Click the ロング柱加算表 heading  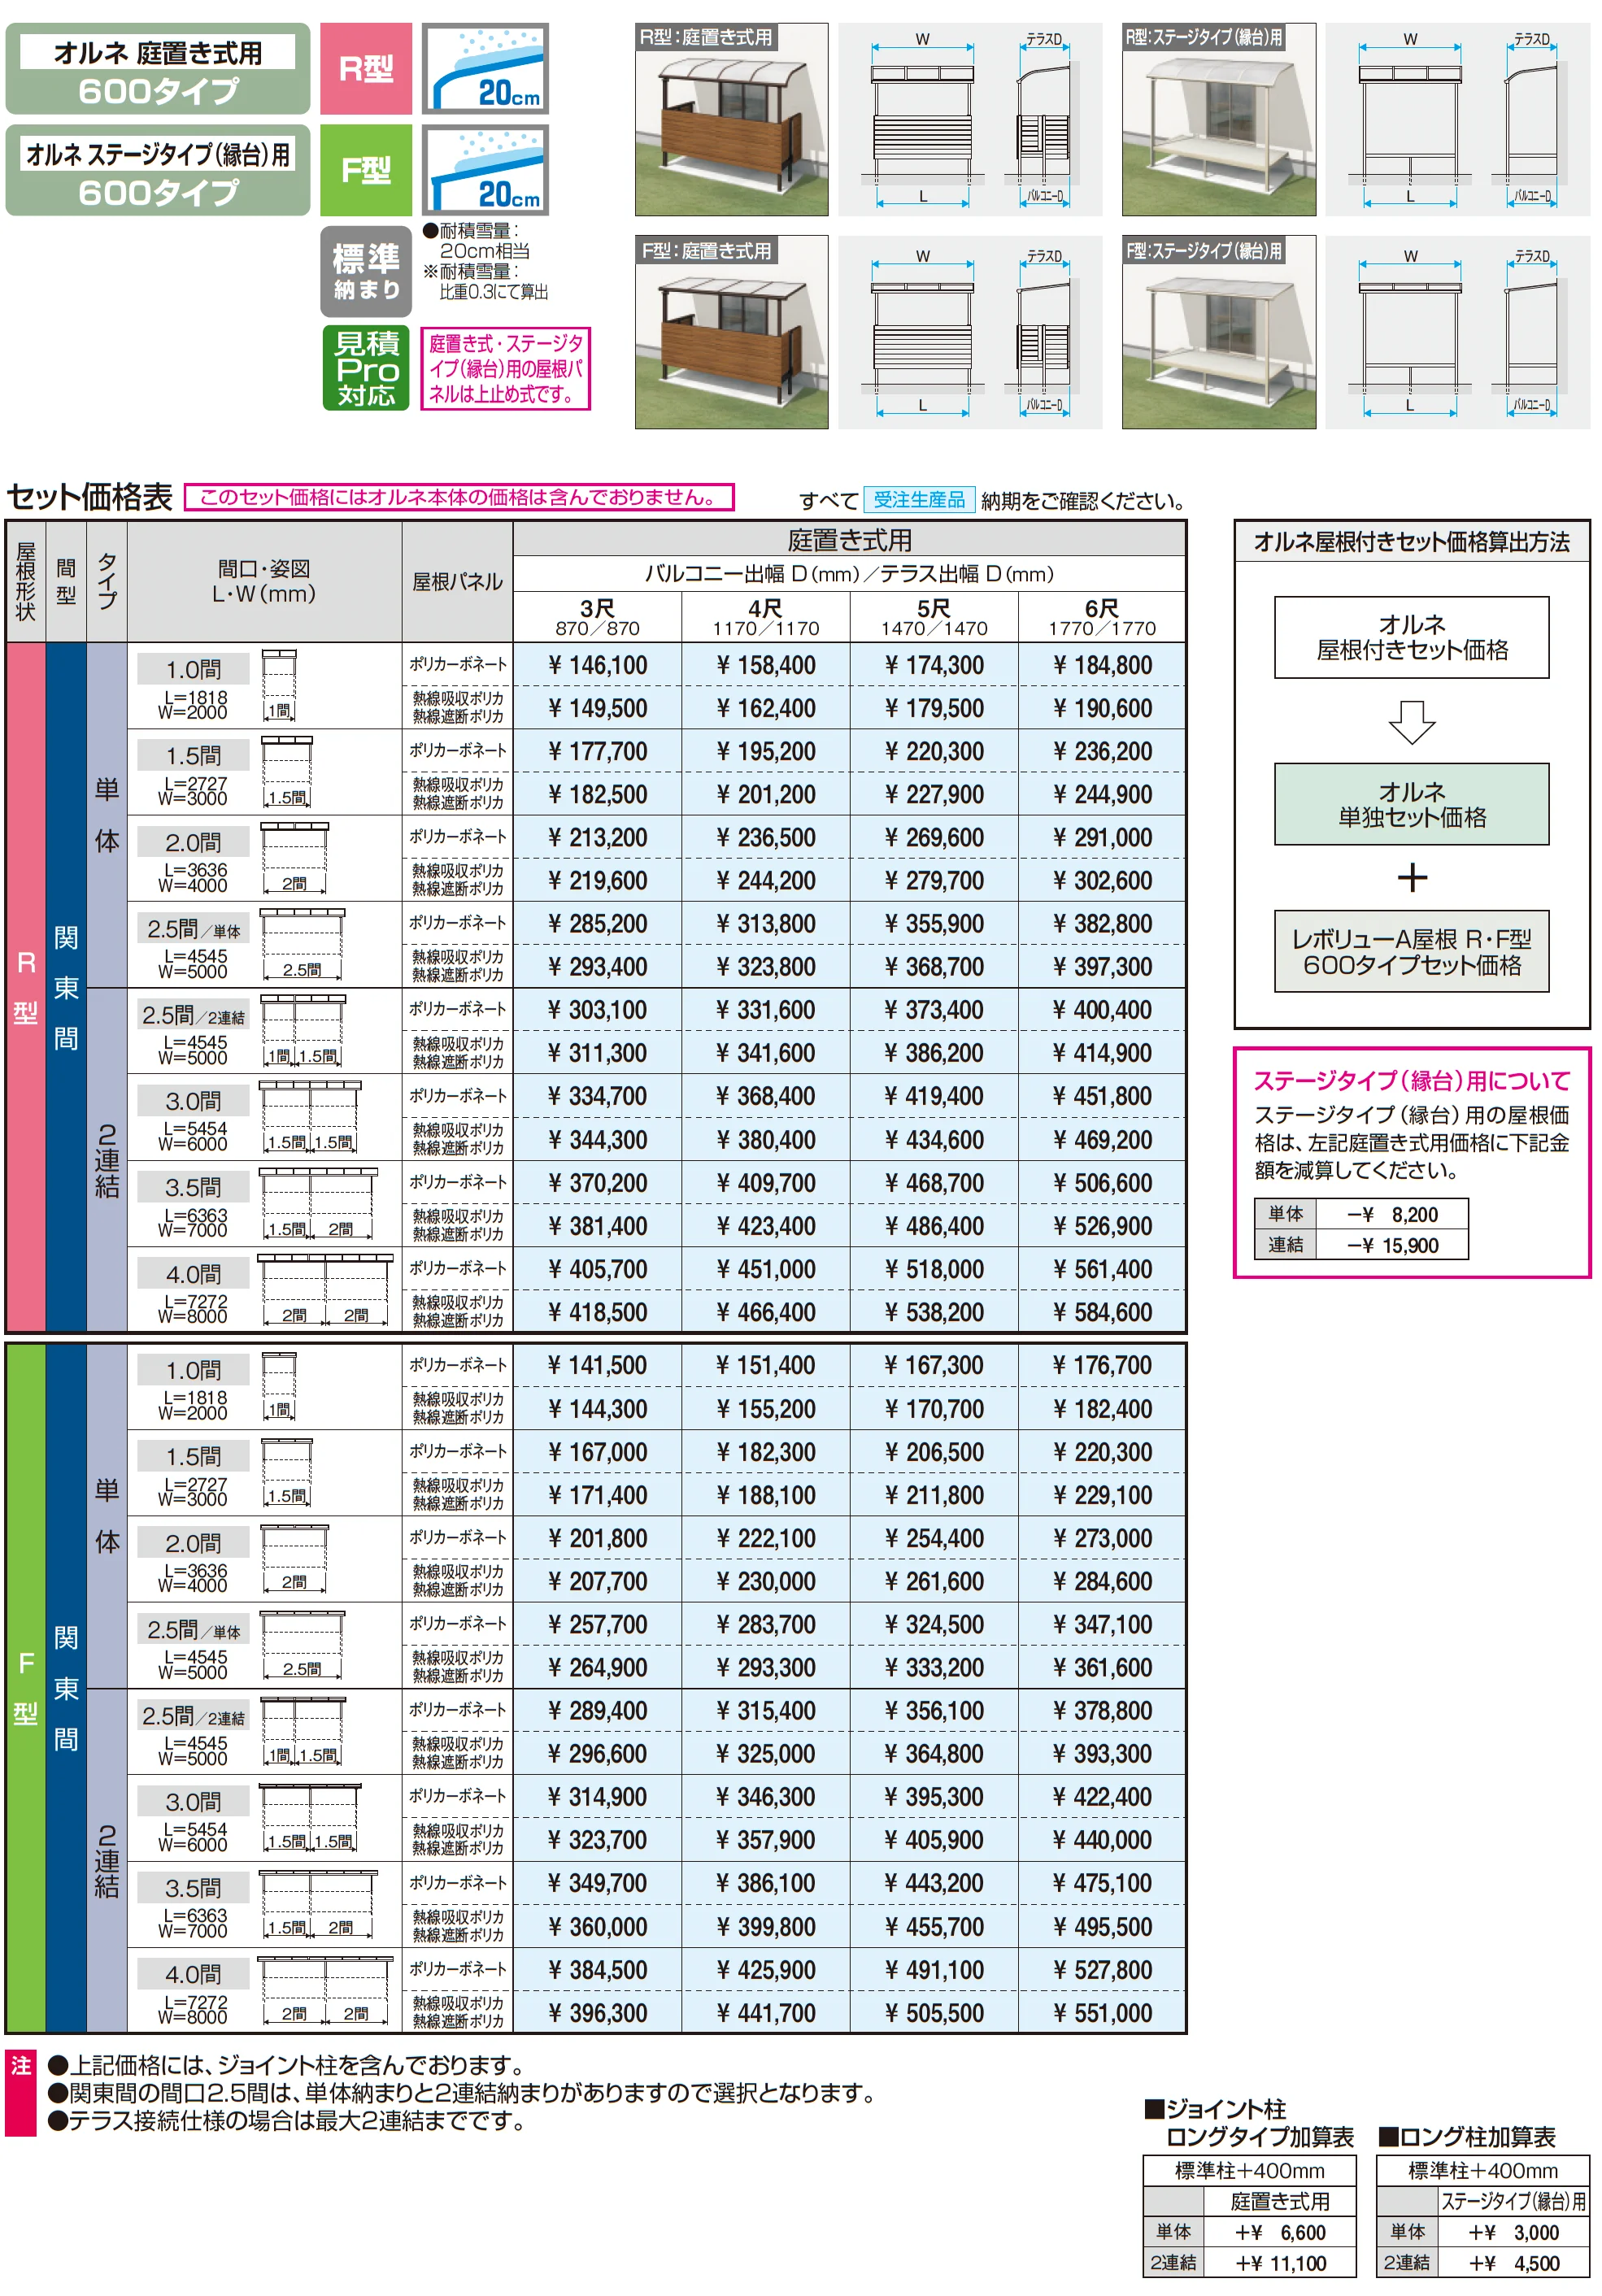pyautogui.click(x=1467, y=2137)
